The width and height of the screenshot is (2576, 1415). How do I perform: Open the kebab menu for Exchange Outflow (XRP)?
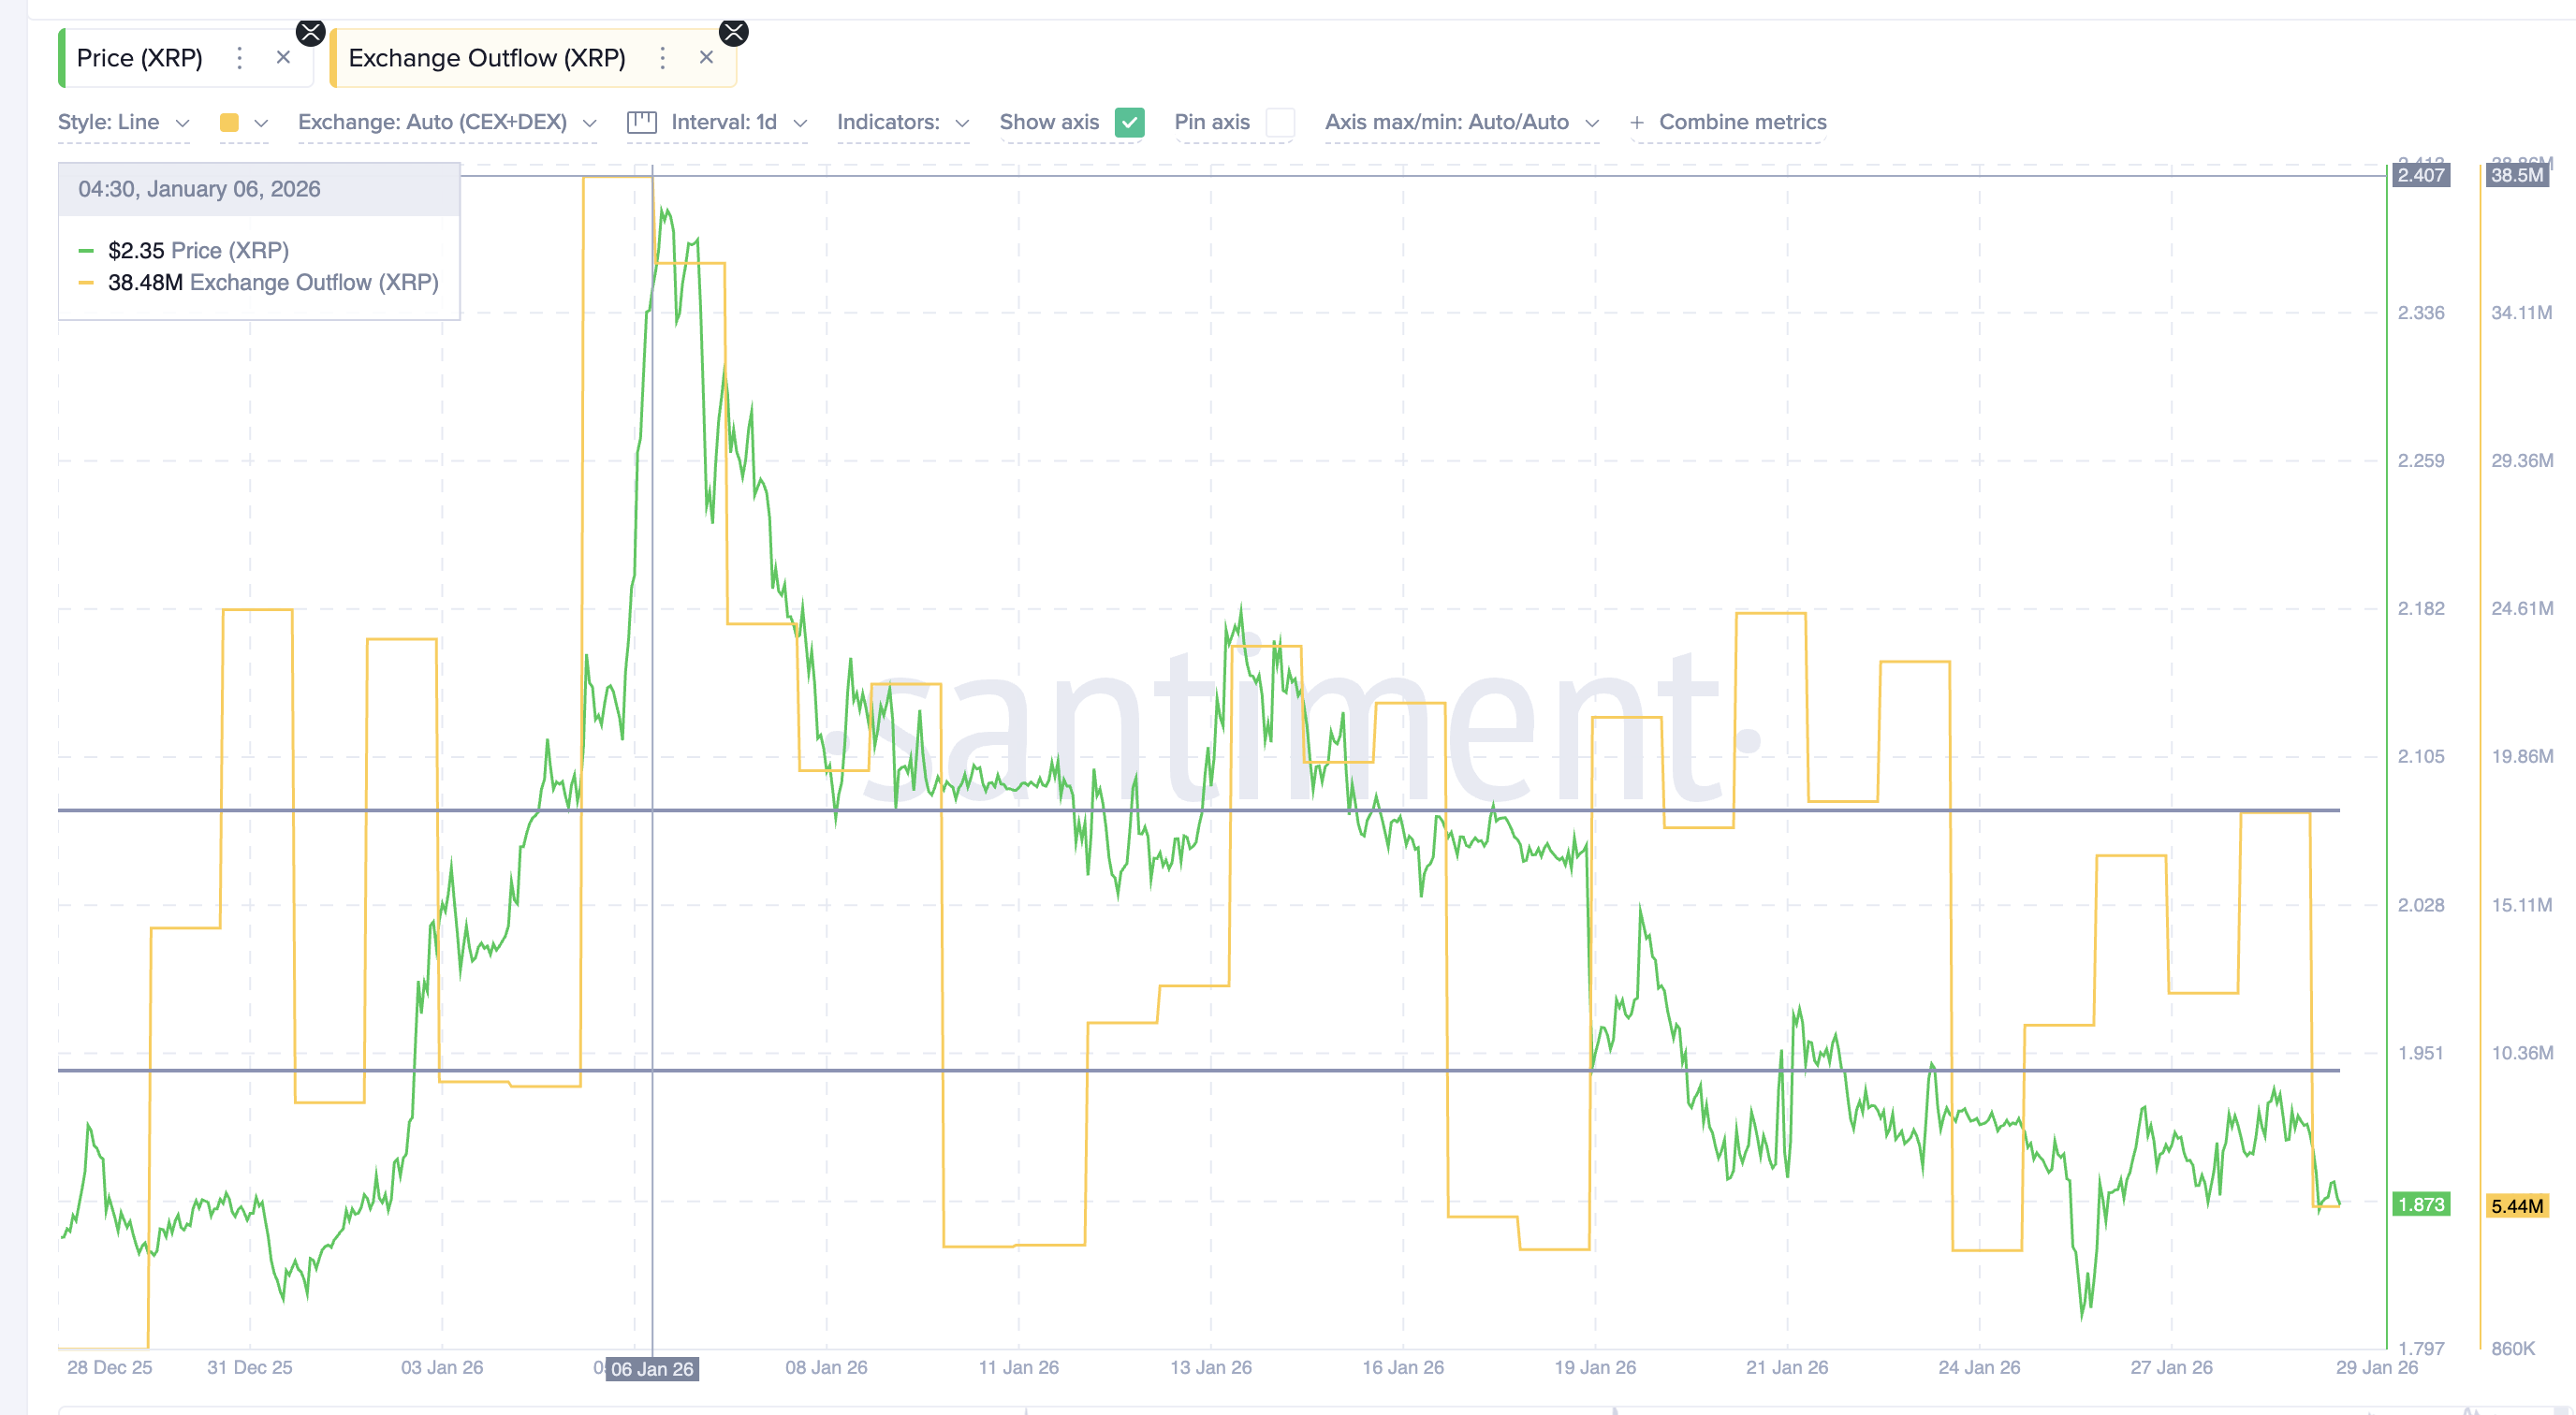pos(662,58)
